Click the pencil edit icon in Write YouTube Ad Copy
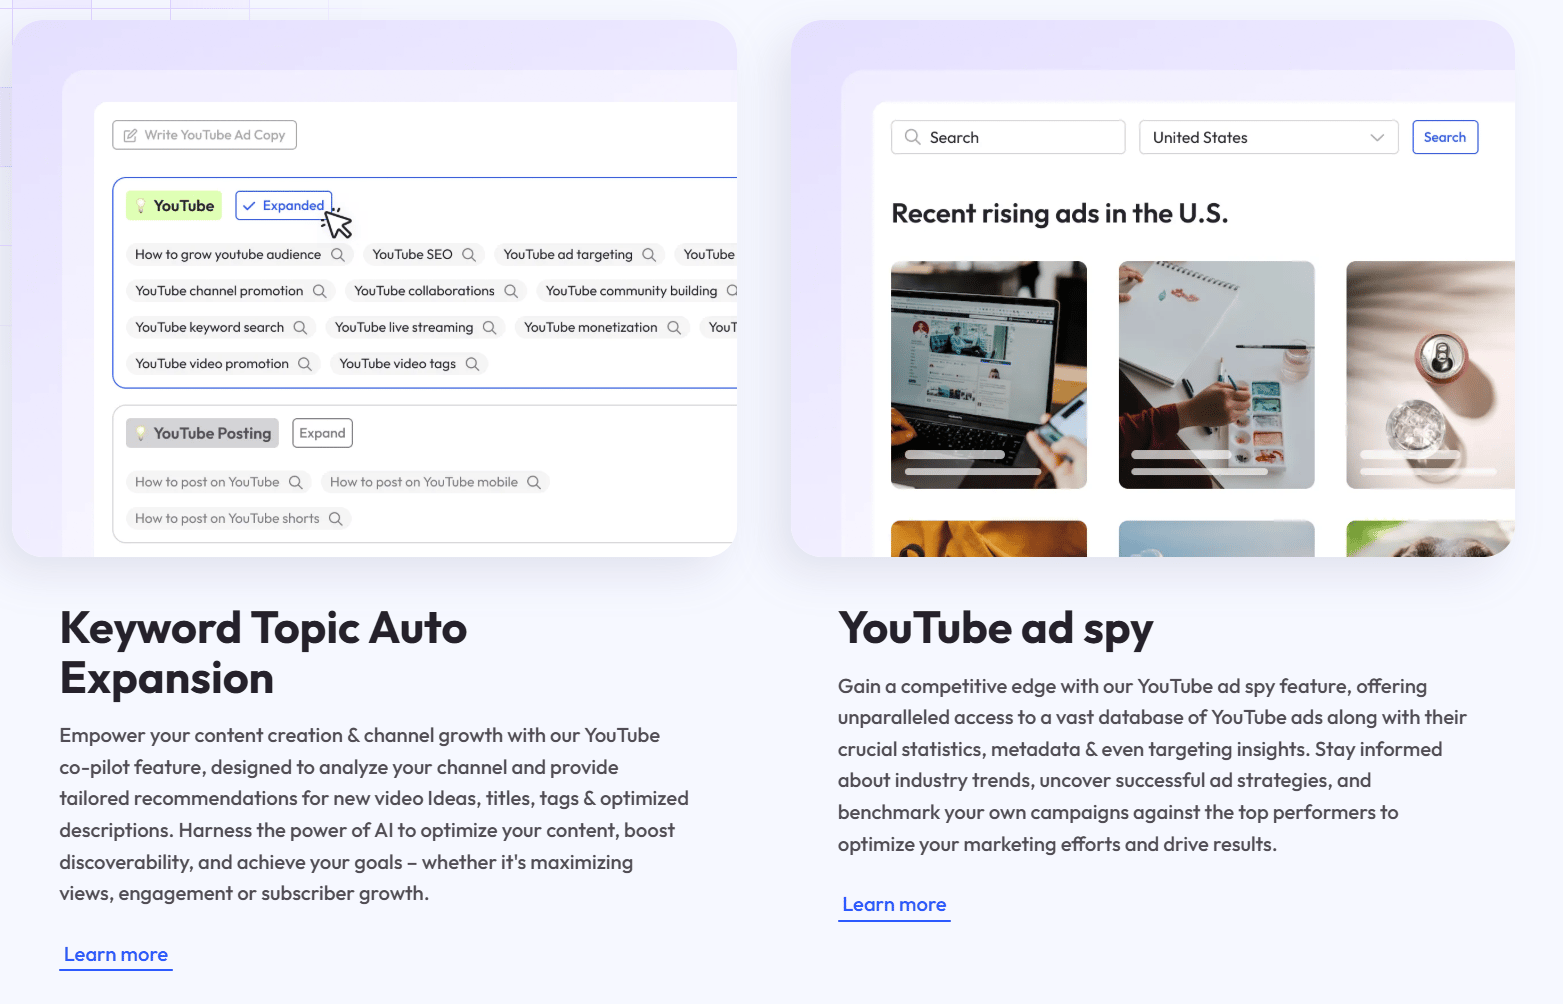 [x=130, y=135]
